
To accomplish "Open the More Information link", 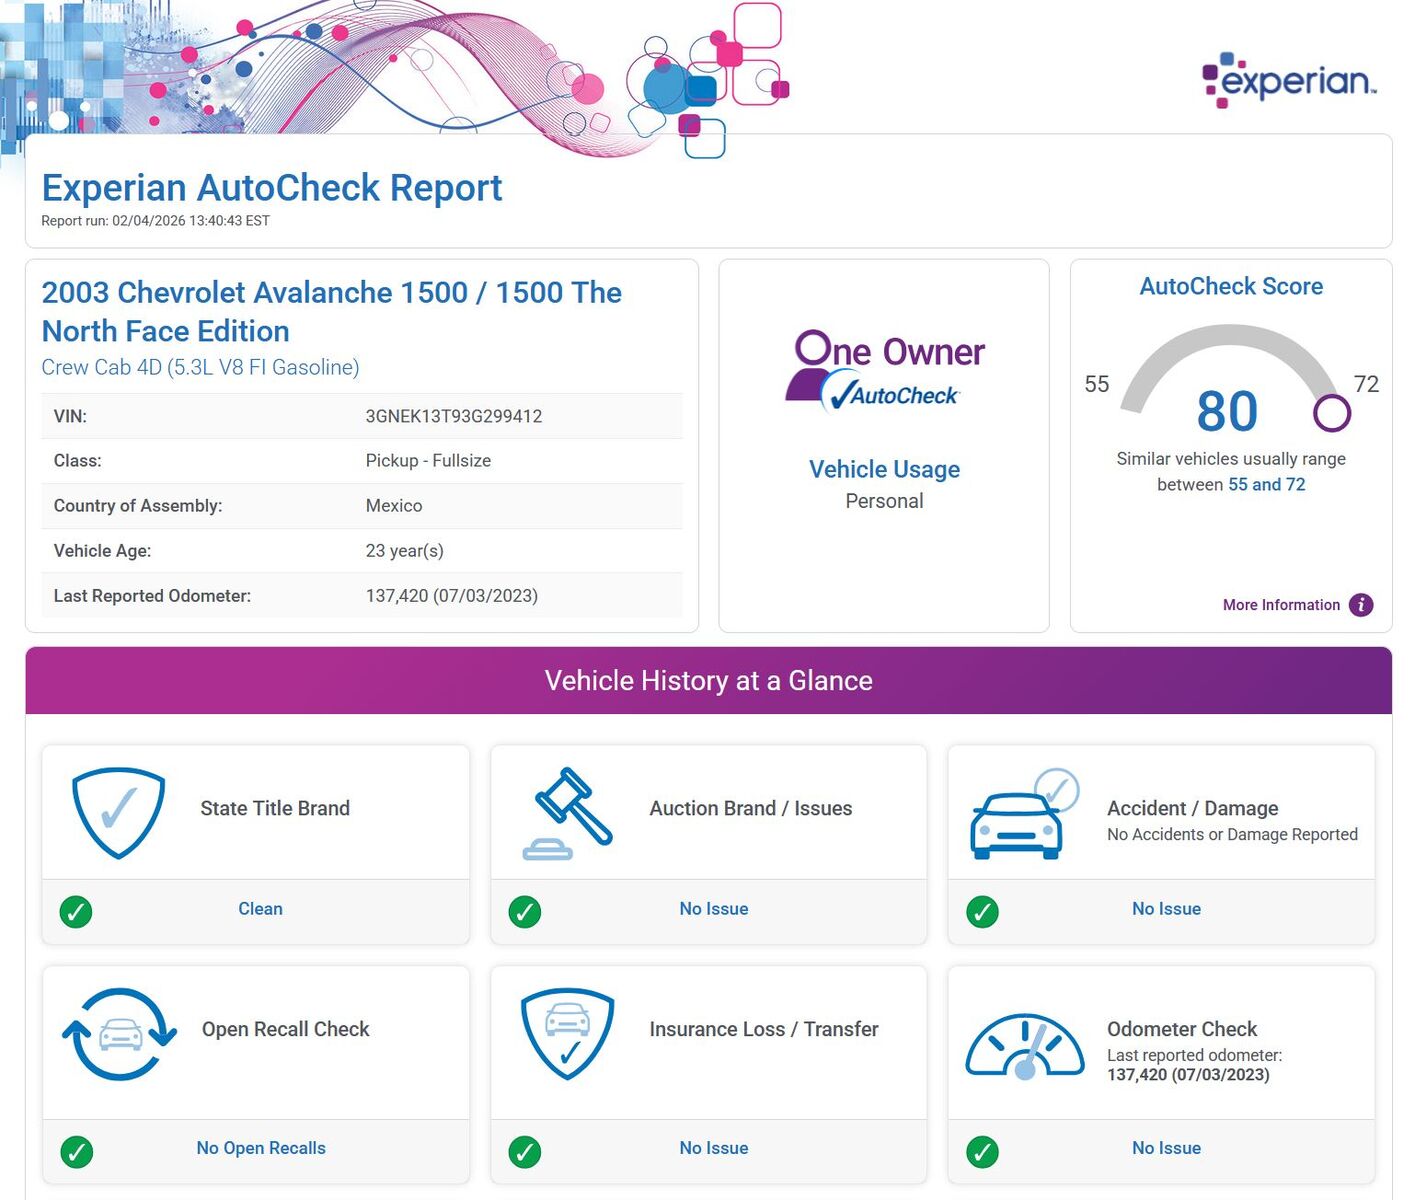I will (x=1280, y=605).
